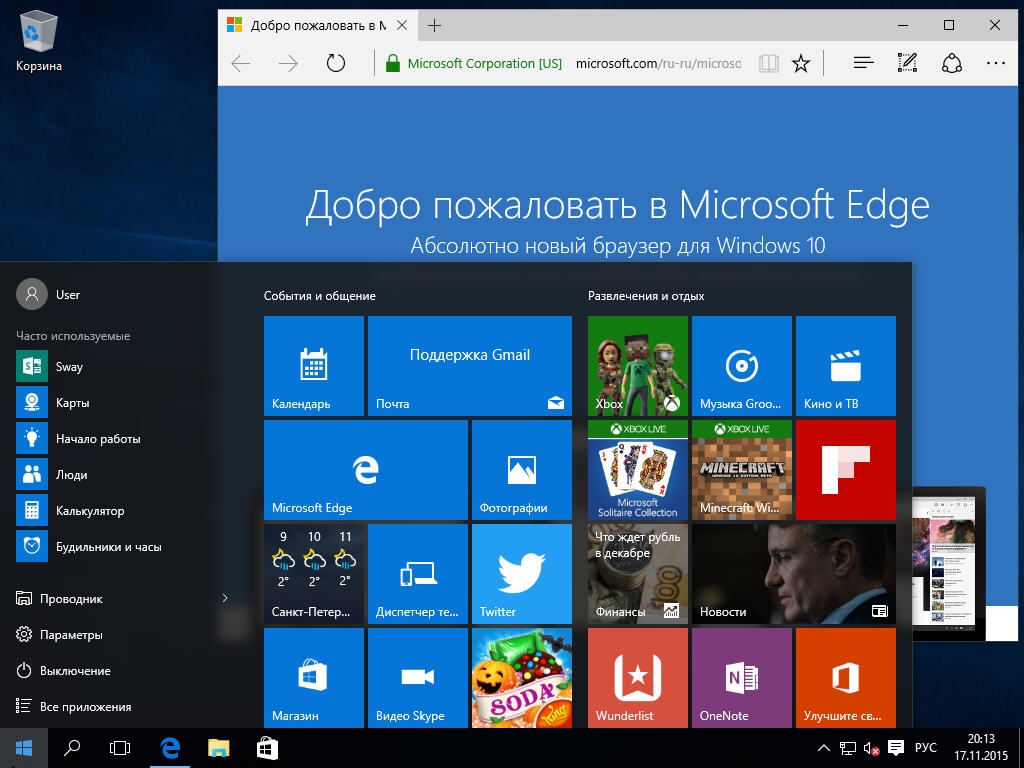The height and width of the screenshot is (768, 1024).
Task: Close the Добро пожаловать tab
Action: coord(402,25)
